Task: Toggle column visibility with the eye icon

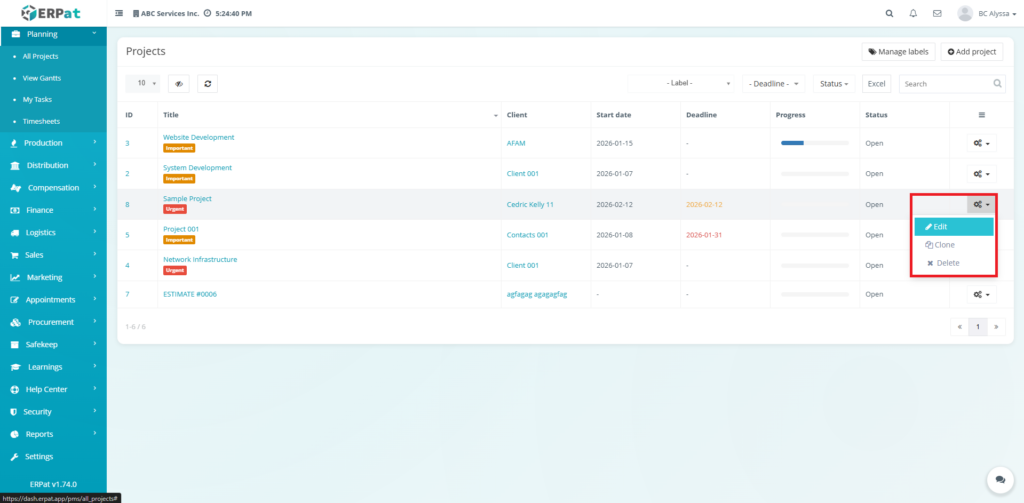Action: click(178, 84)
